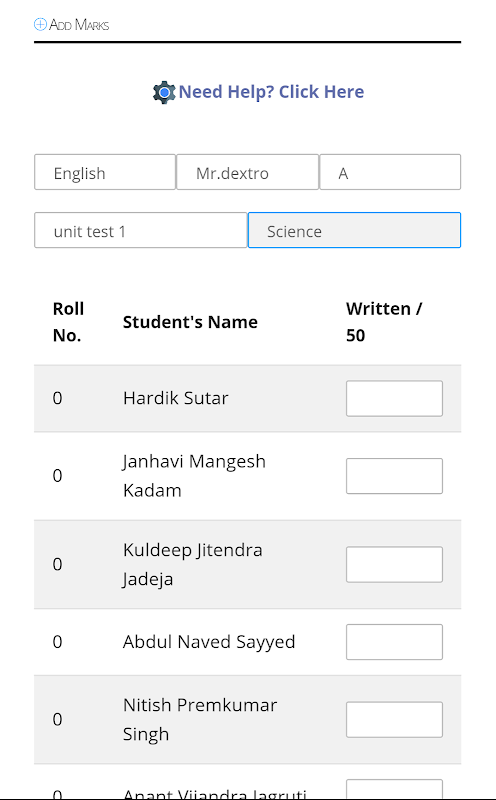Click the Student's Name column header
Screen dimensions: 496x800
pos(190,322)
